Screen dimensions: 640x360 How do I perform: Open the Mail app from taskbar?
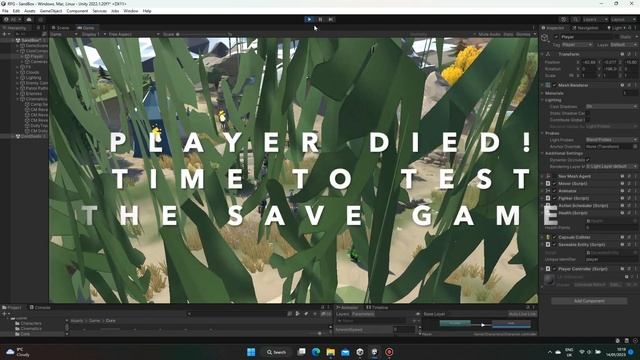345,352
